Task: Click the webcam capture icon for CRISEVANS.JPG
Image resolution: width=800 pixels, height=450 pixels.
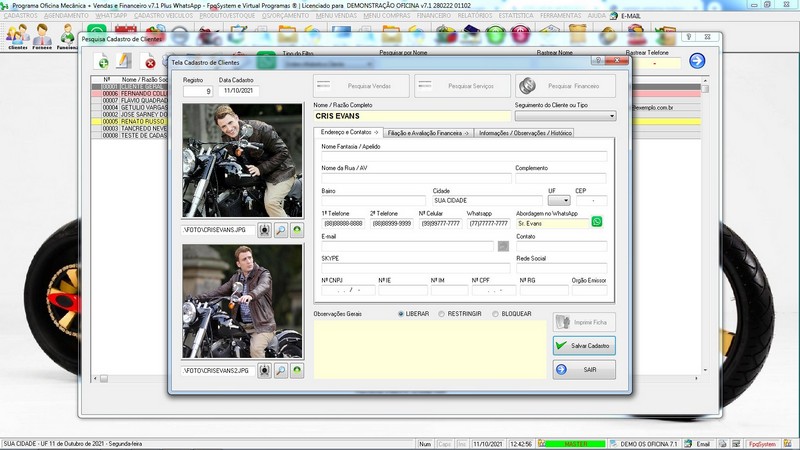Action: point(264,230)
